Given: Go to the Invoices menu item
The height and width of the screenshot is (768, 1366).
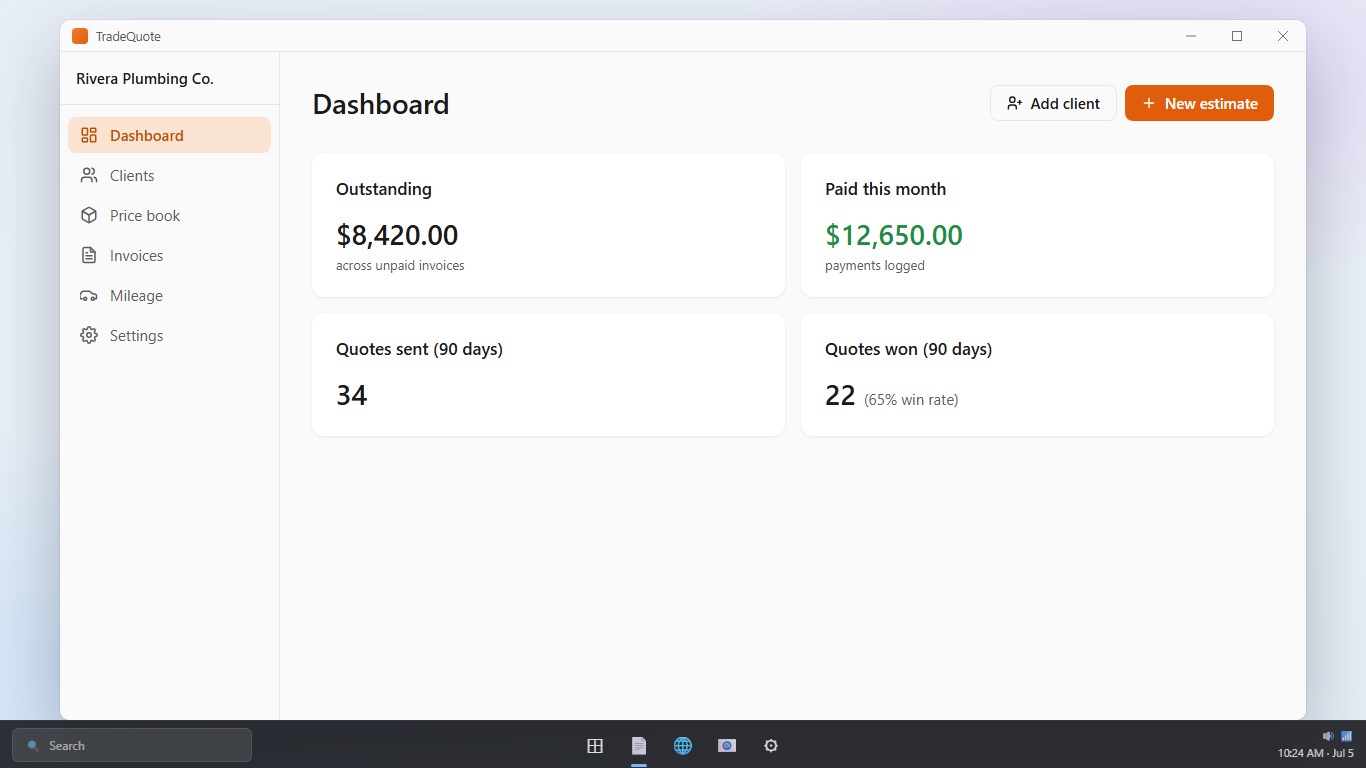Looking at the screenshot, I should coord(169,255).
